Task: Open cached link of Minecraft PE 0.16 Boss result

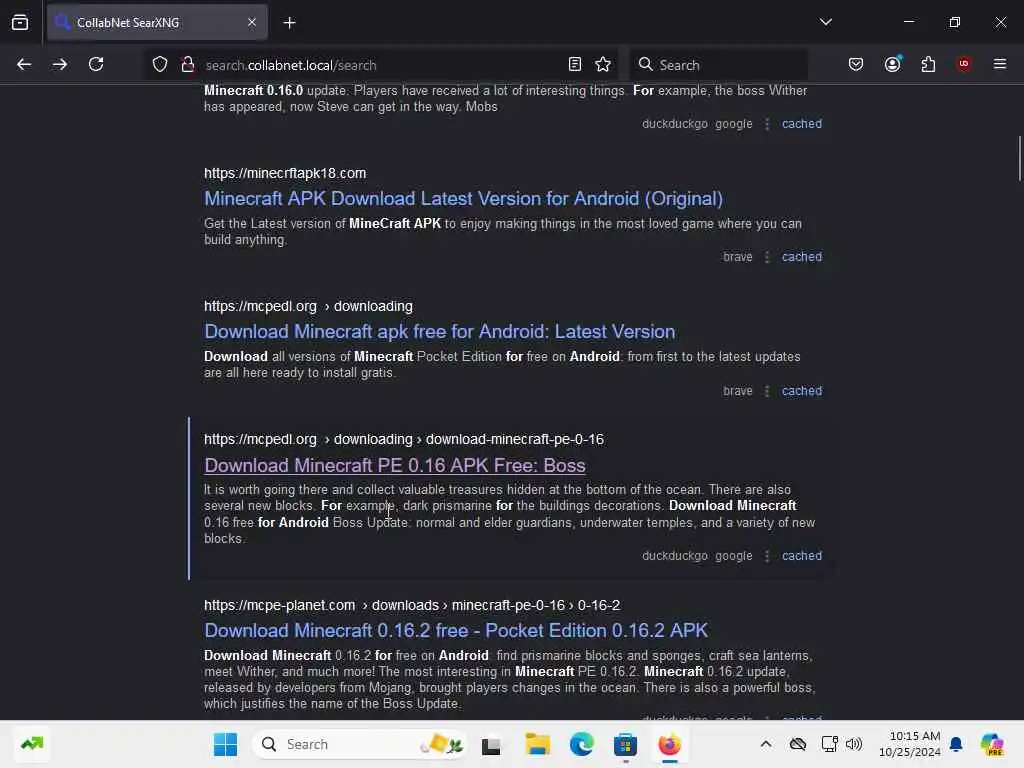Action: click(x=802, y=556)
